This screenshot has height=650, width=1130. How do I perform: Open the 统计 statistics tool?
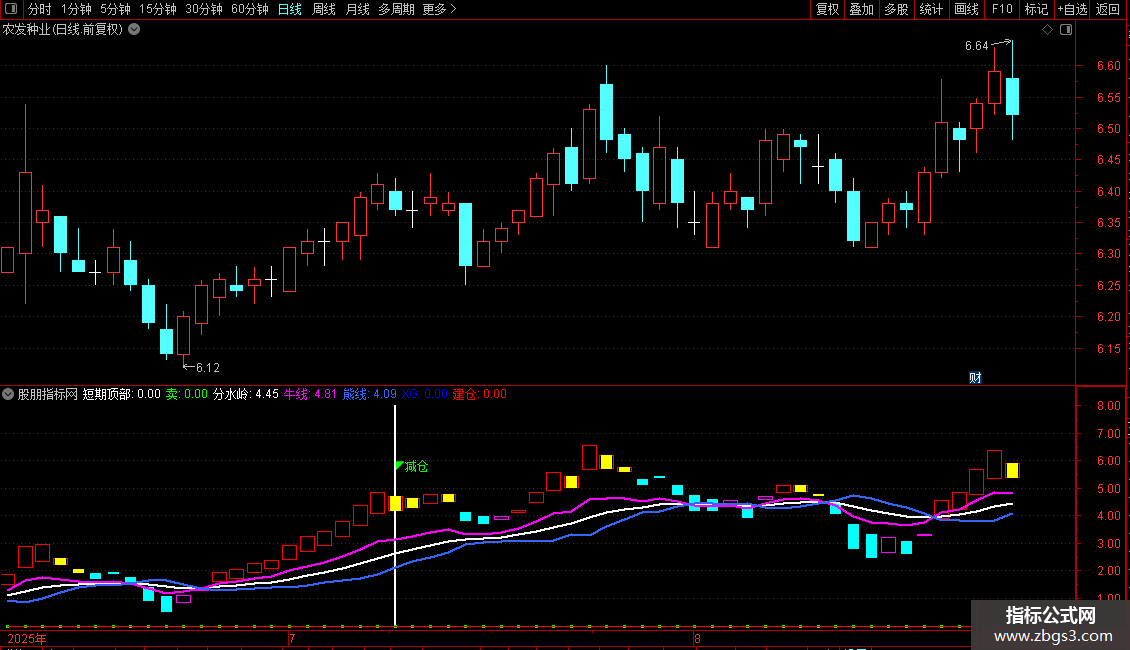tap(931, 9)
